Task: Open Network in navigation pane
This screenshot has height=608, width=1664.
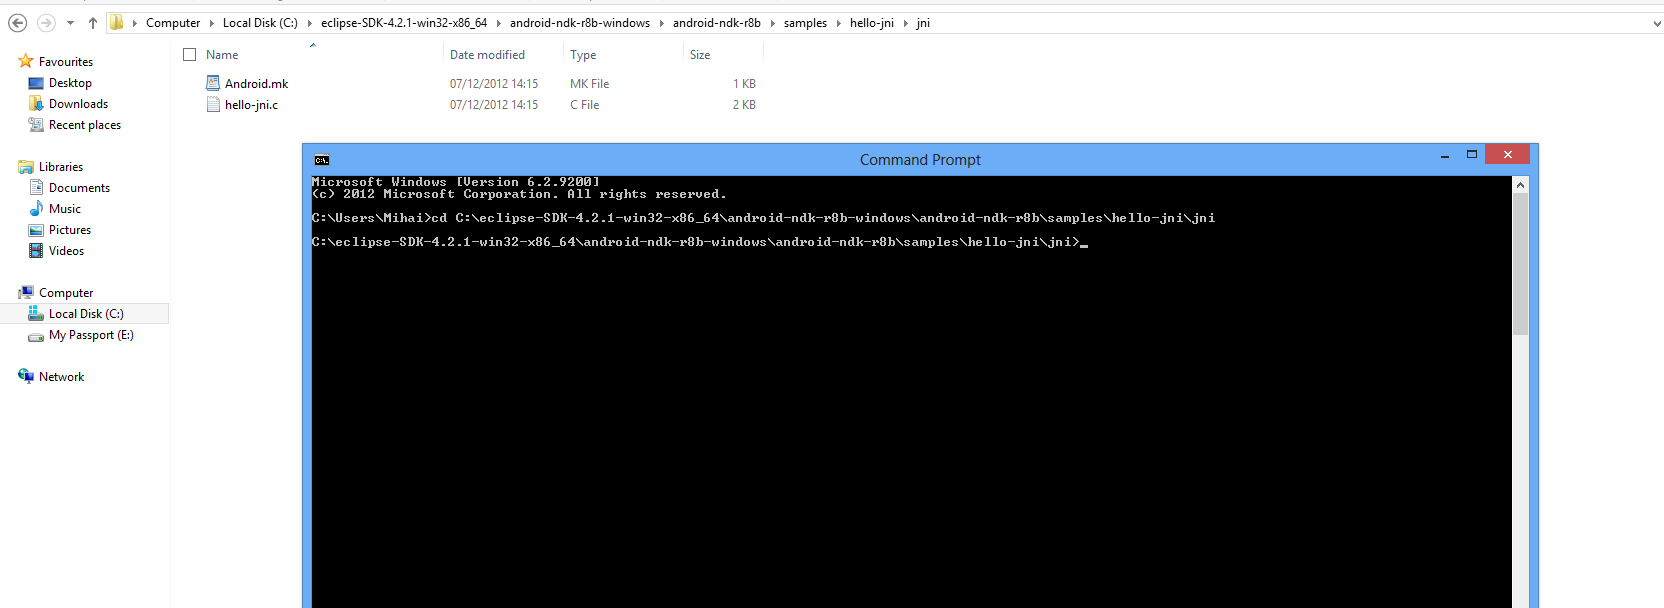Action: click(x=61, y=377)
